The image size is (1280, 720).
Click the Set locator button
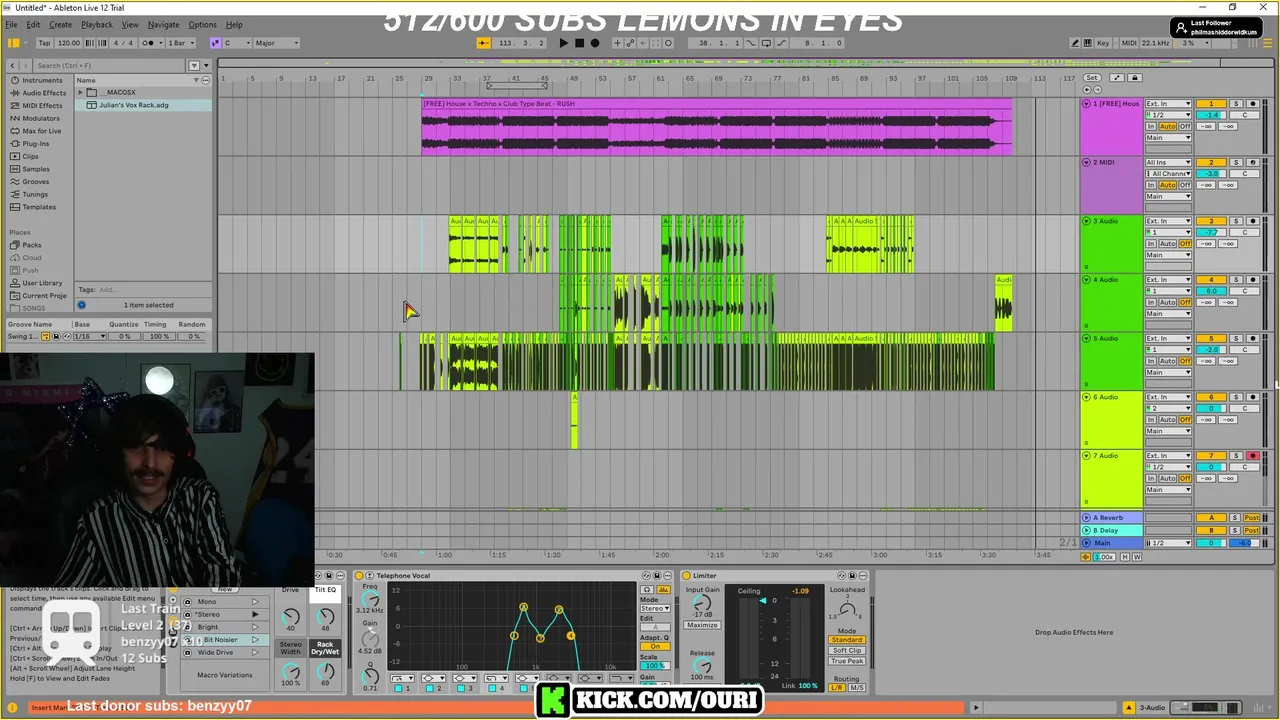tap(1091, 78)
